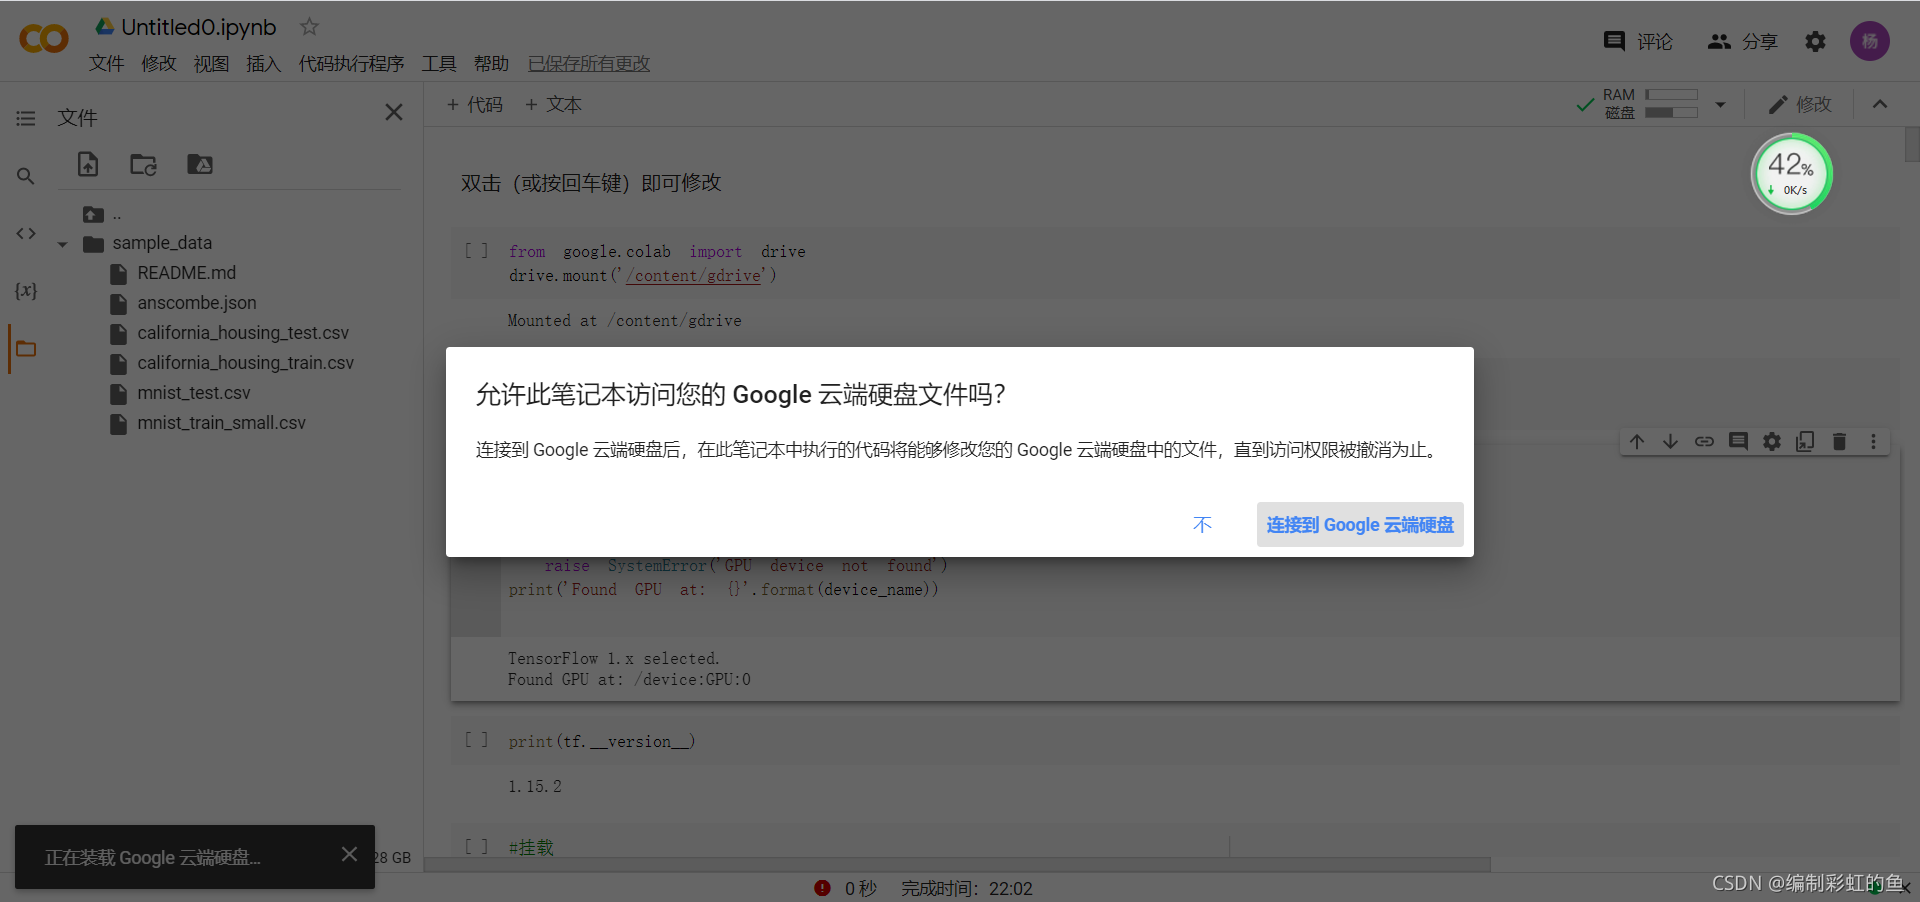Add a code cell with + 代码
This screenshot has width=1920, height=902.
474,104
